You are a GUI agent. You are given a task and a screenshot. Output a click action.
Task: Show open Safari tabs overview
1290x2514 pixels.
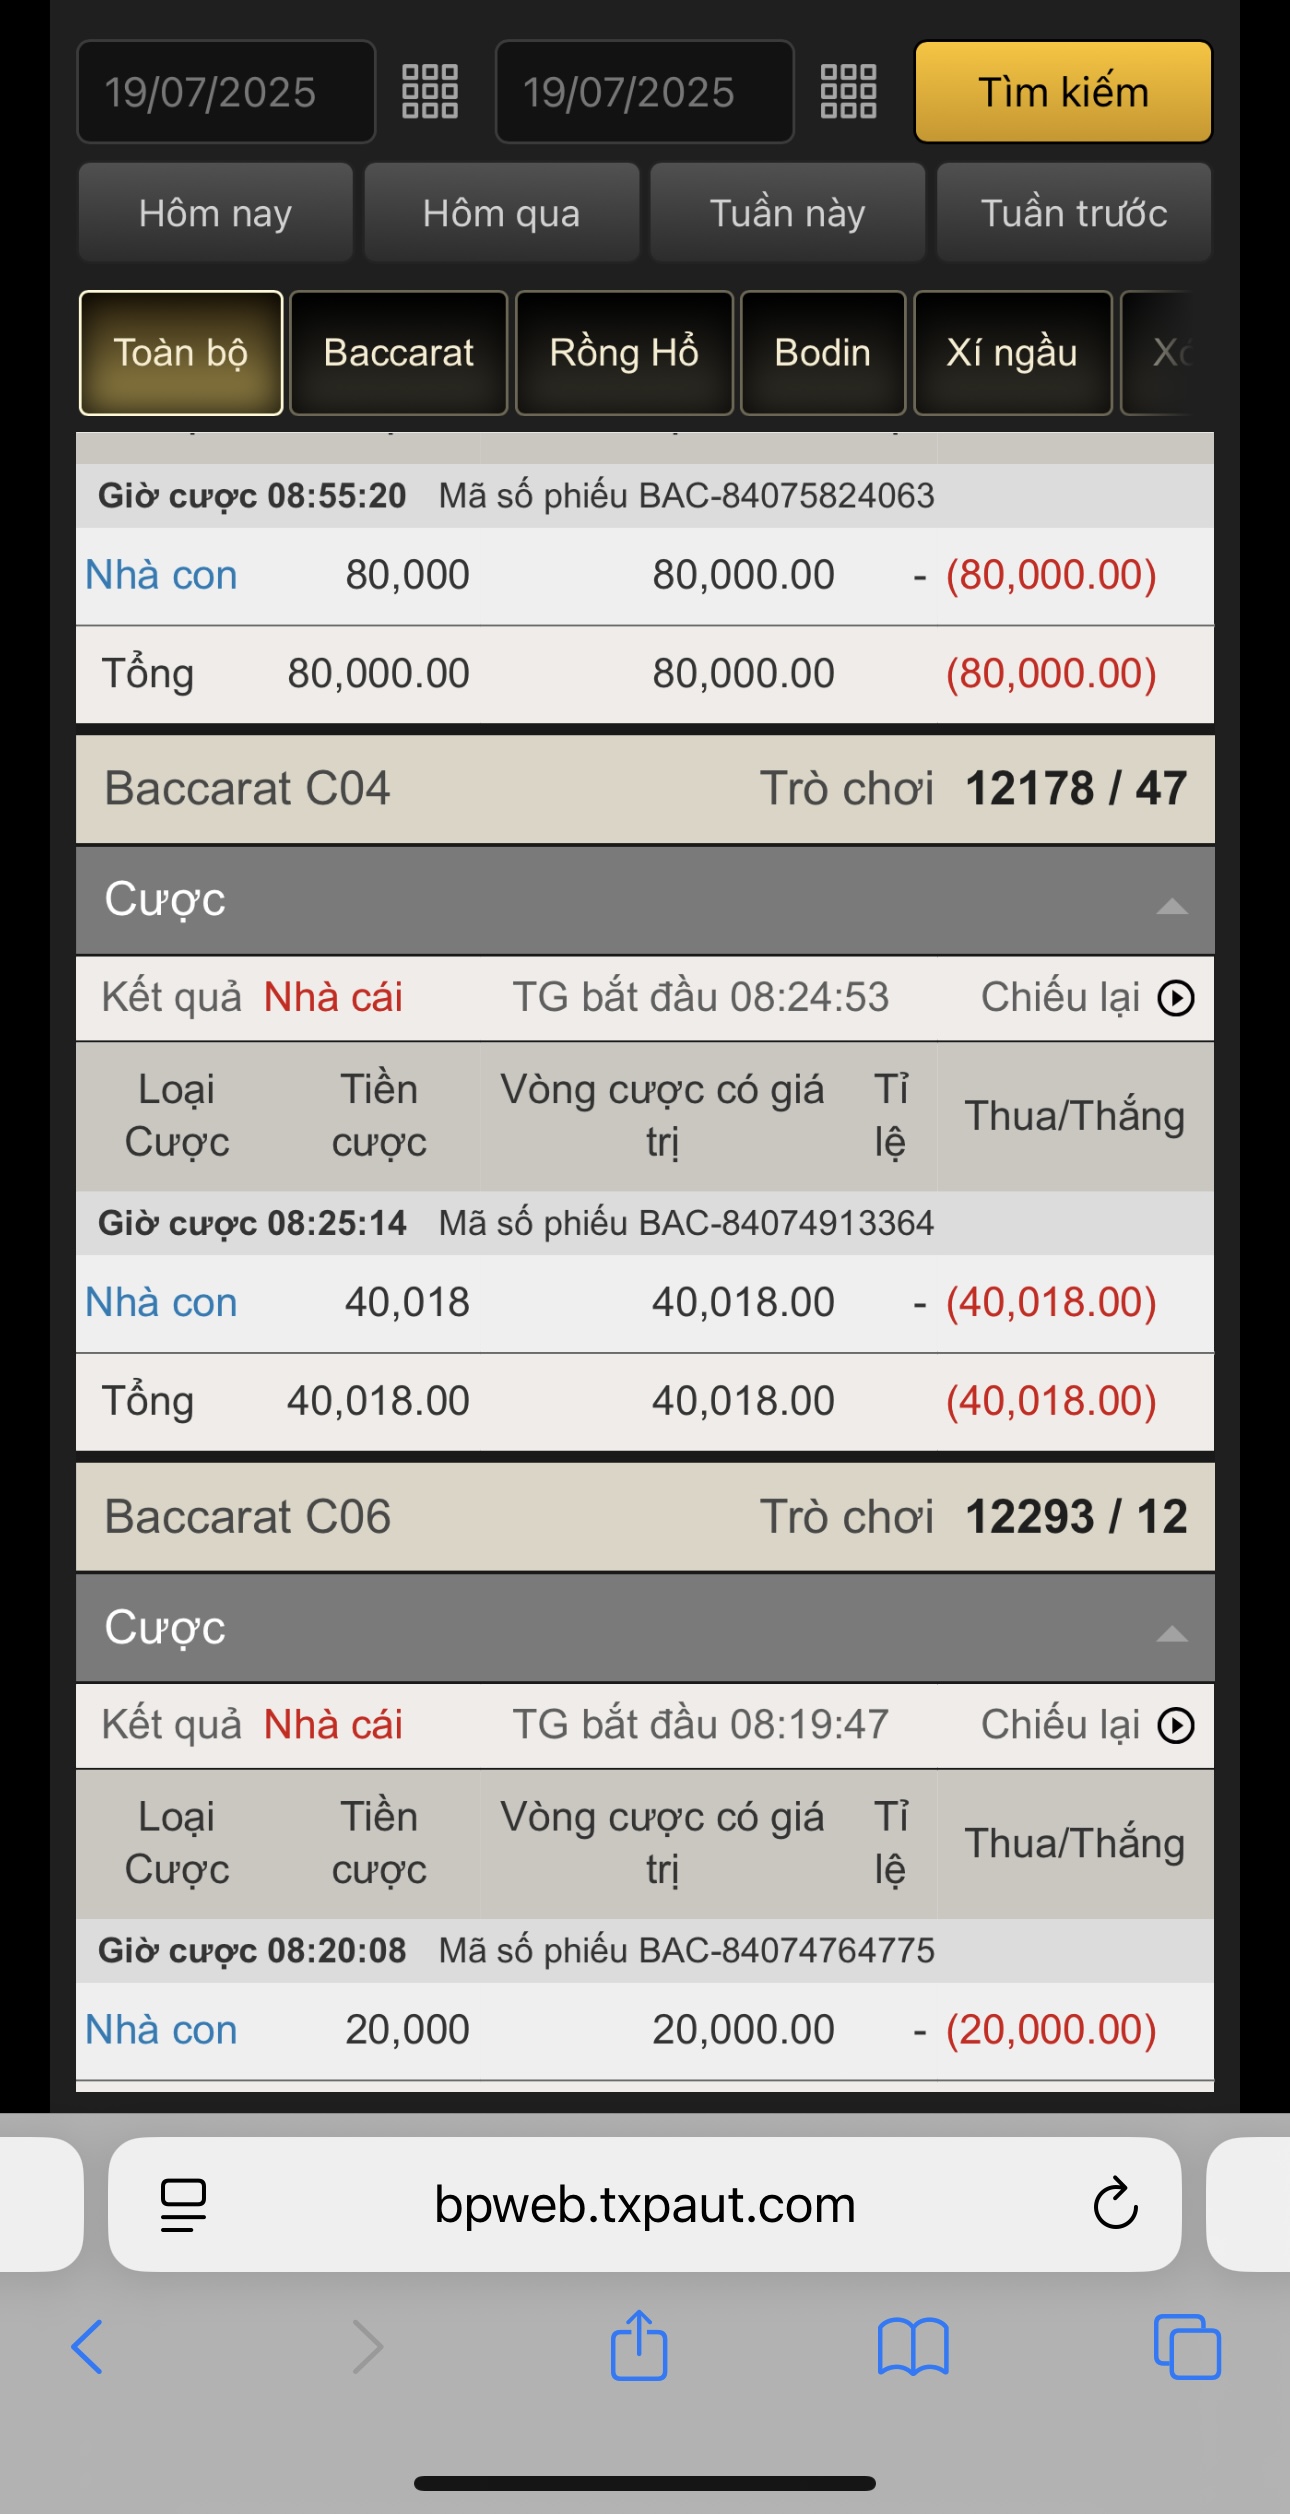point(1187,2346)
